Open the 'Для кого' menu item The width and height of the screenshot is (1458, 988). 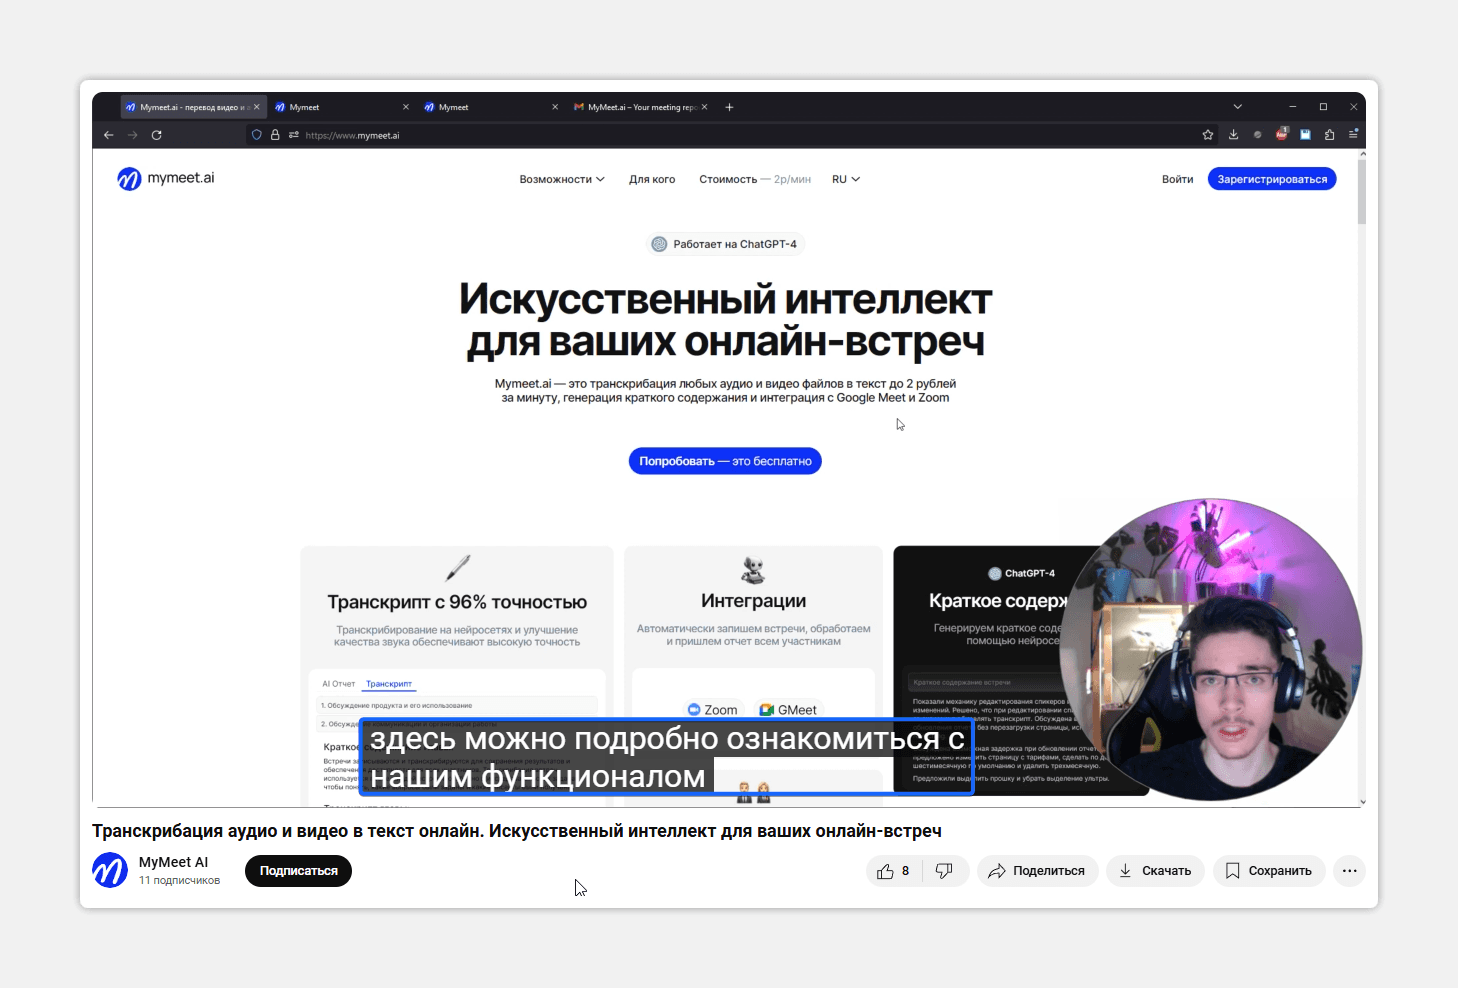pos(652,180)
